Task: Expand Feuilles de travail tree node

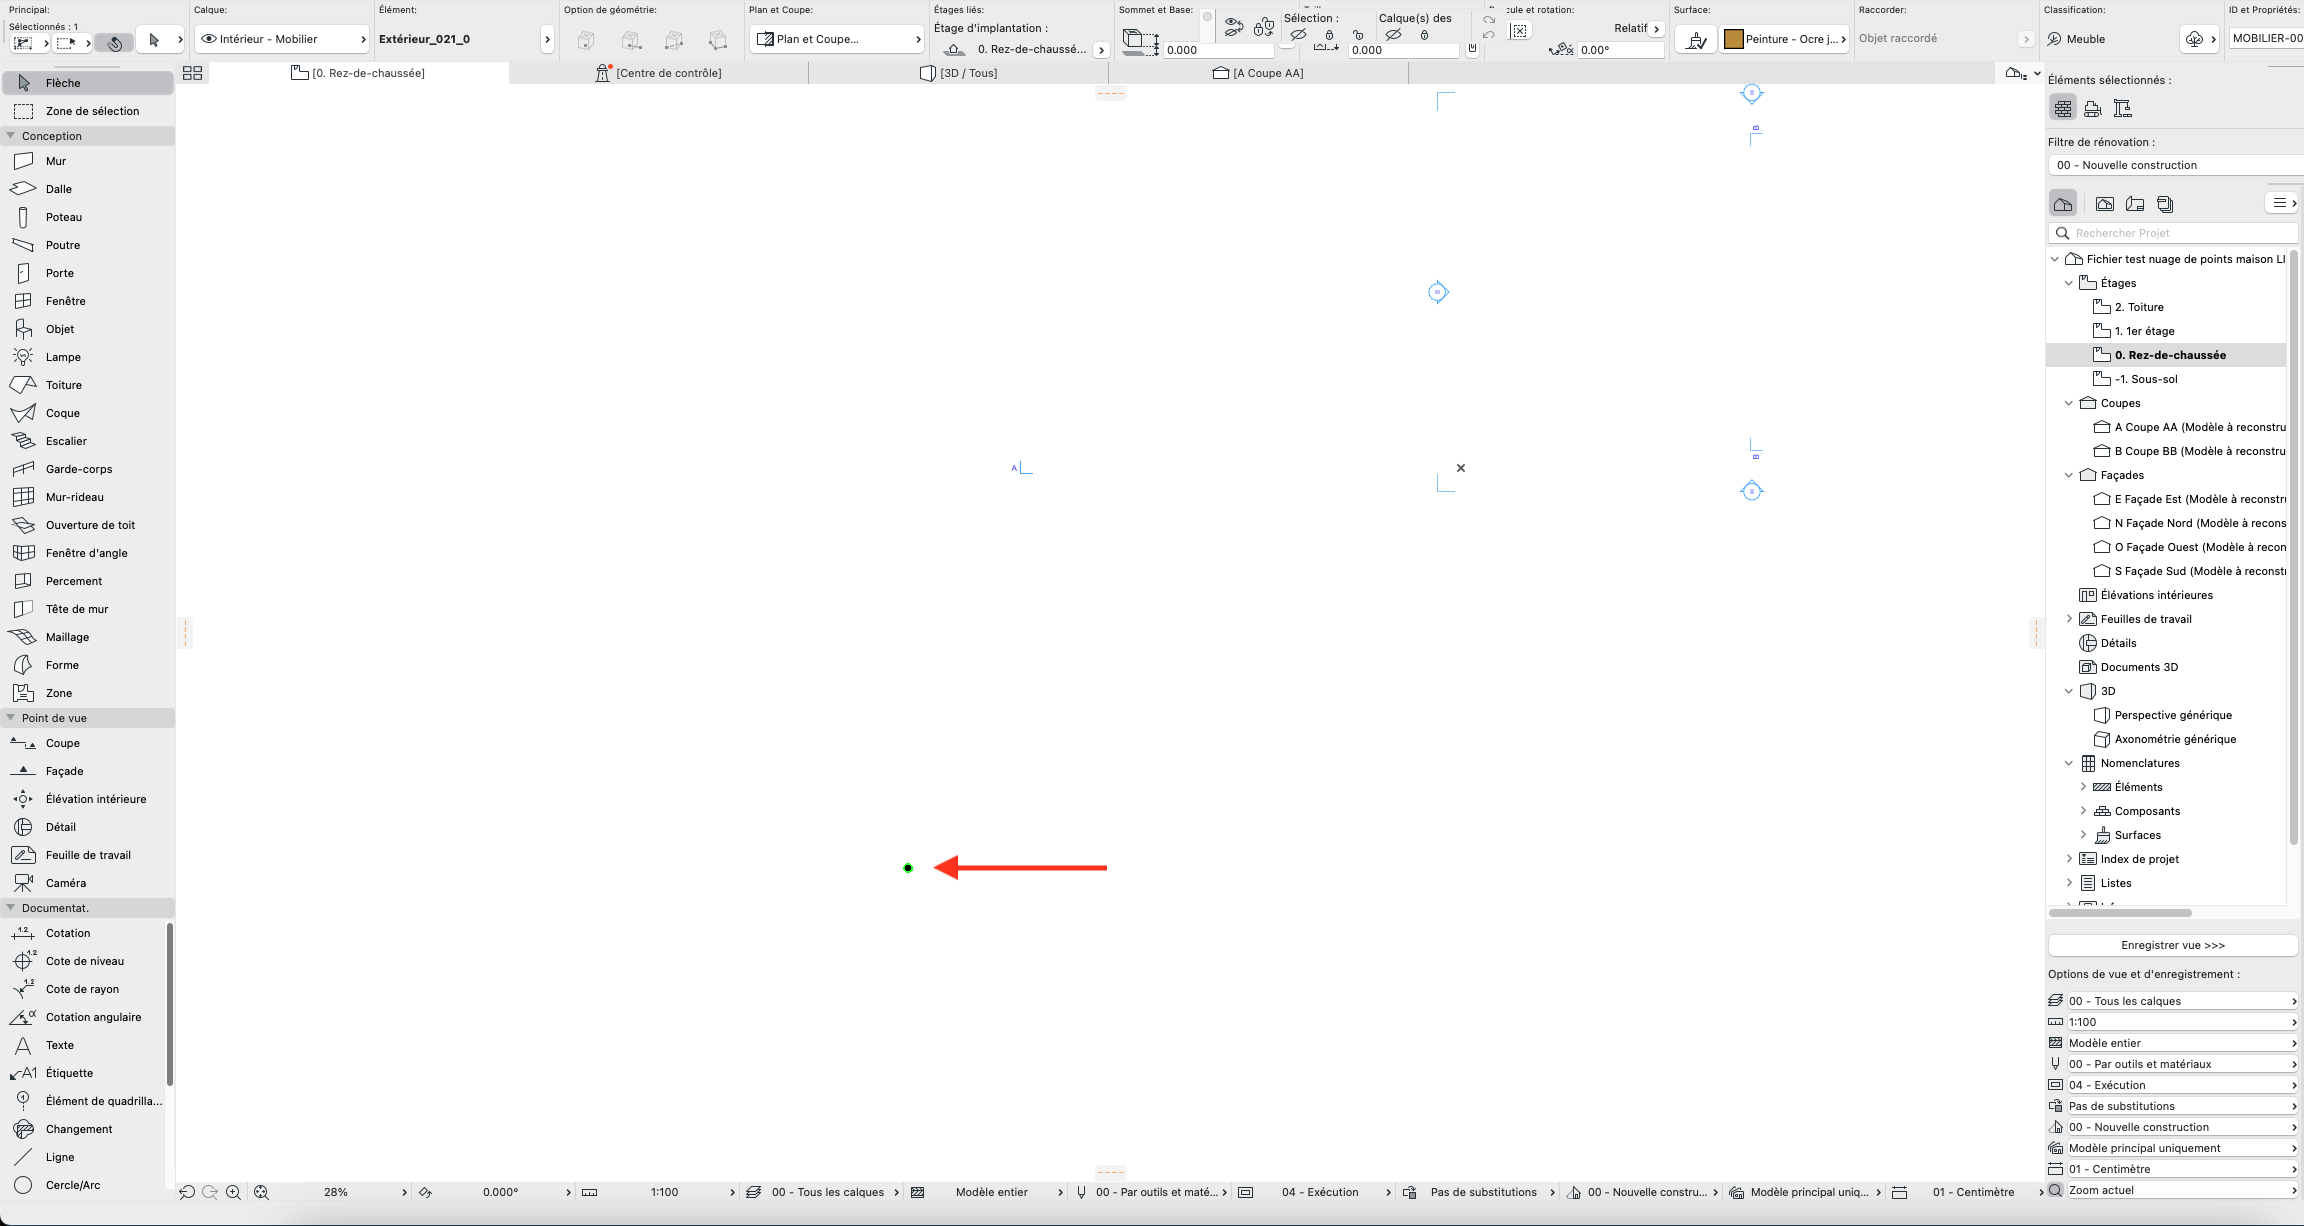Action: [x=2069, y=619]
